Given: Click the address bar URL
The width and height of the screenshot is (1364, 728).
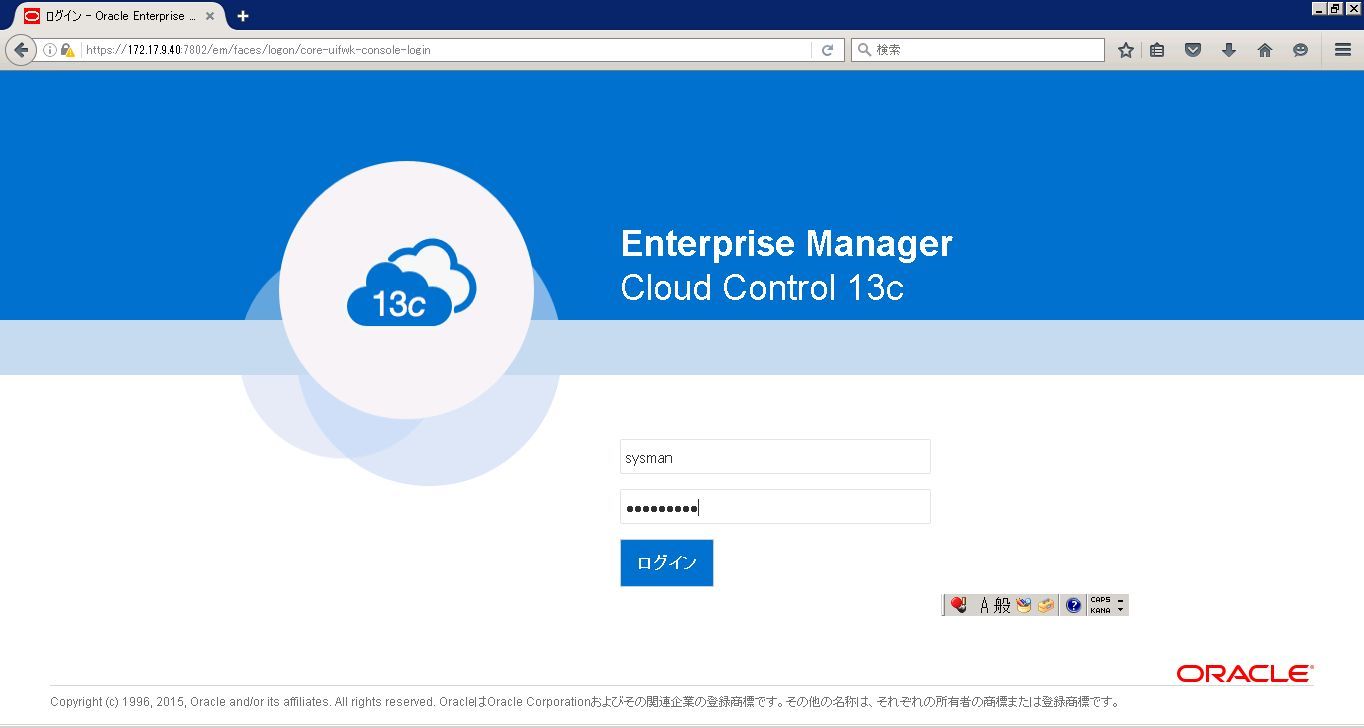Looking at the screenshot, I should [445, 50].
